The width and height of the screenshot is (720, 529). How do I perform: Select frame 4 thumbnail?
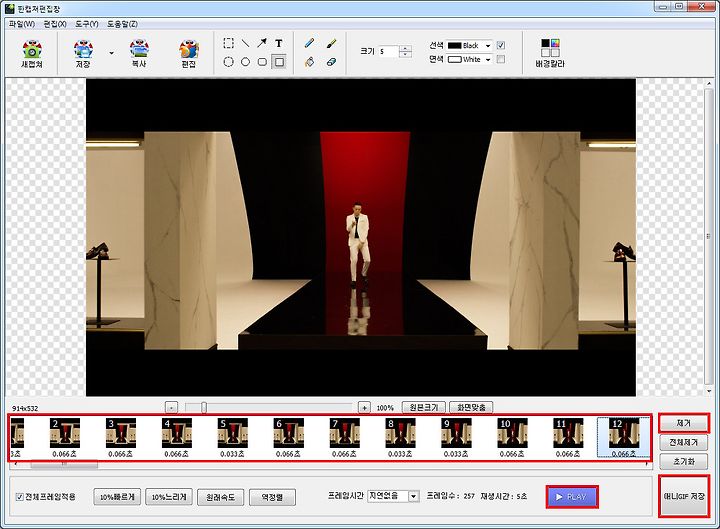tap(177, 433)
